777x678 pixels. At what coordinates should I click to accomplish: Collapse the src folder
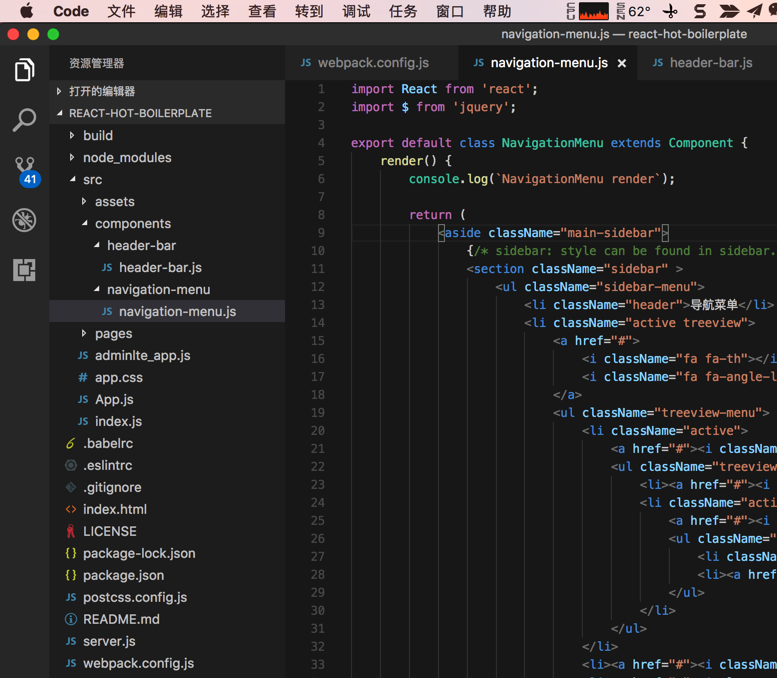click(92, 179)
